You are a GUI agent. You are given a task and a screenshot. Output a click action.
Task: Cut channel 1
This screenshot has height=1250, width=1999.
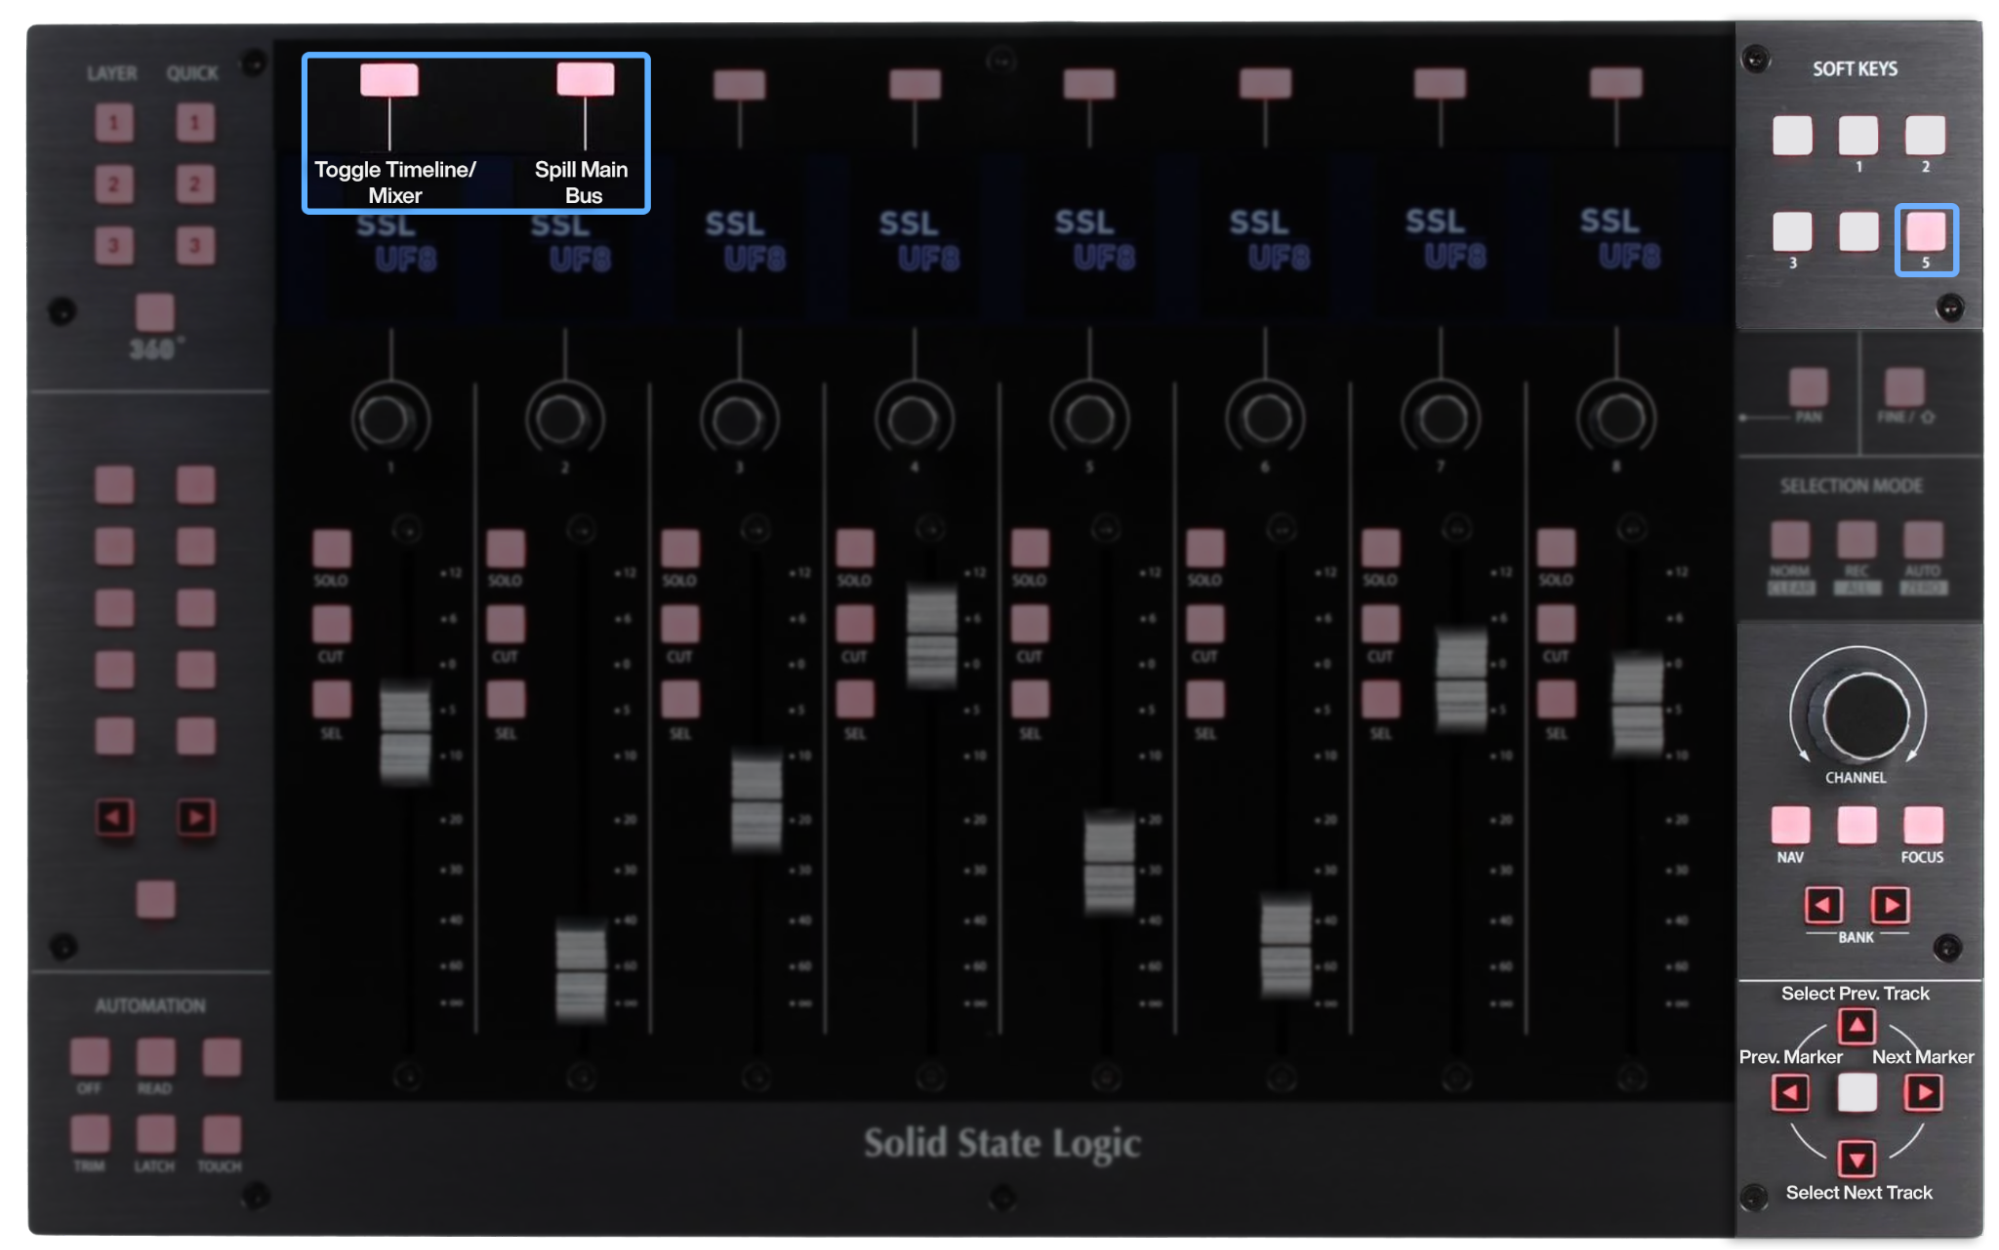click(332, 624)
